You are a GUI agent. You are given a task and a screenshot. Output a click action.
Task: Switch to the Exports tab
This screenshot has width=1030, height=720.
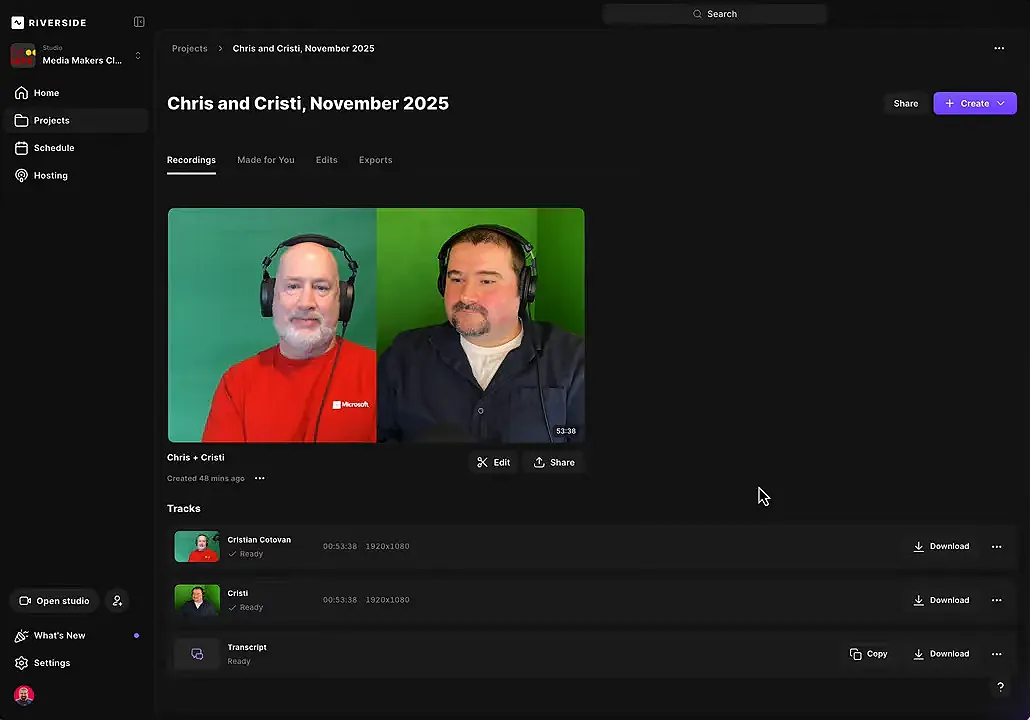(375, 160)
